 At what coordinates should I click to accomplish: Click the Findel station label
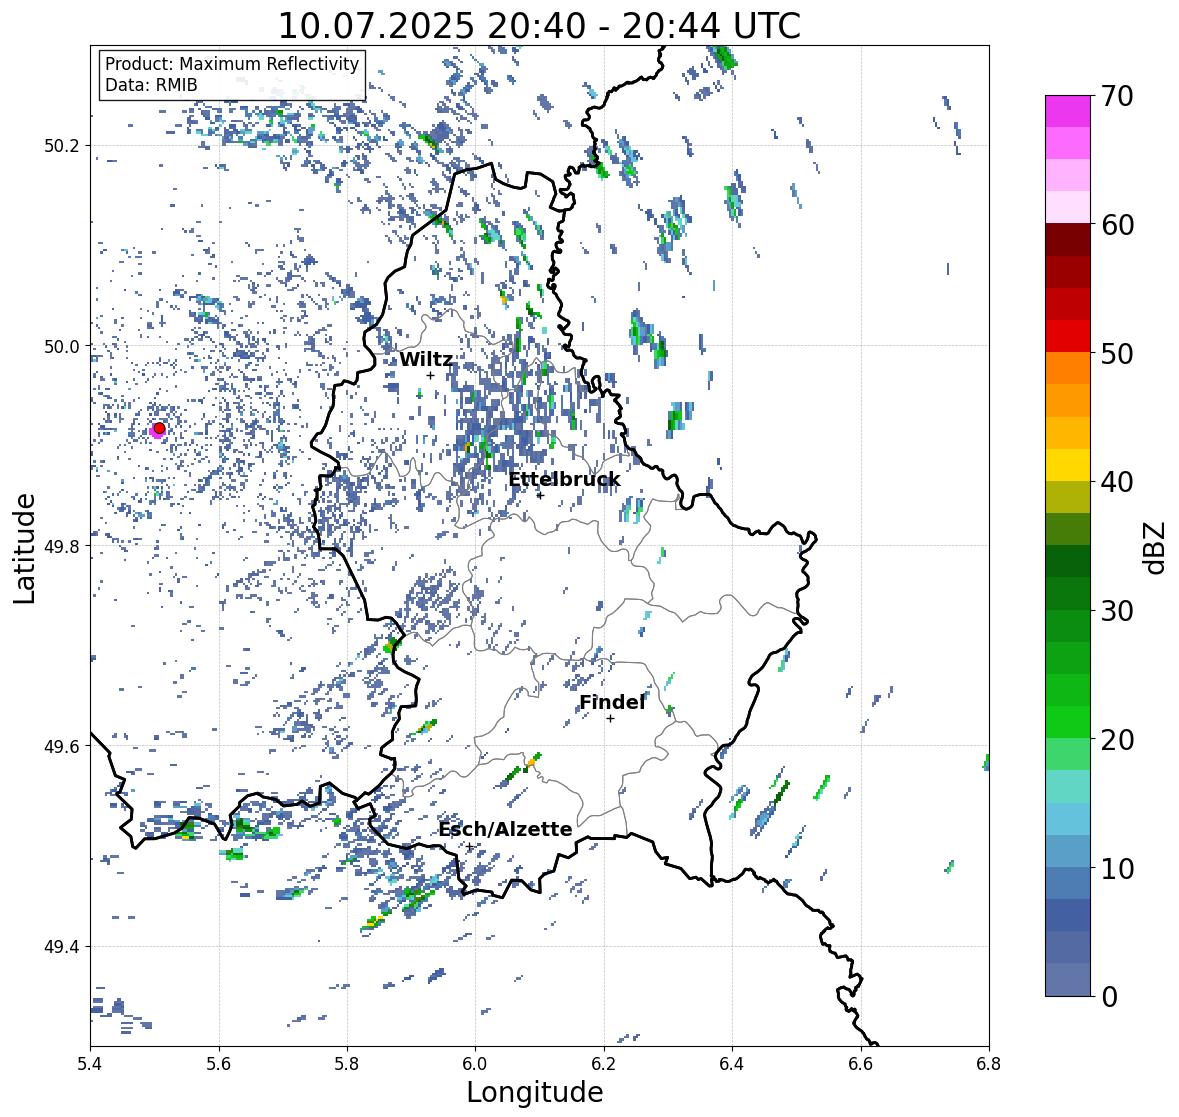pos(612,702)
